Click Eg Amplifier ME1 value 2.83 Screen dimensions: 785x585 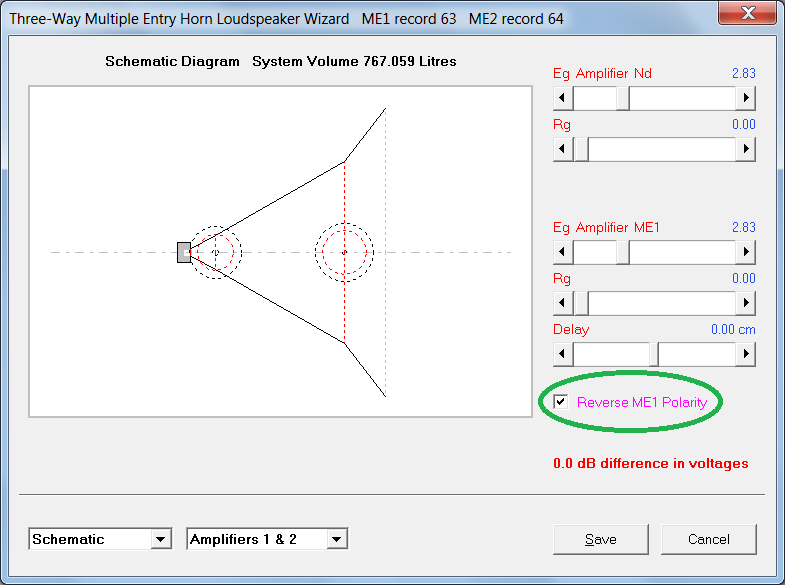[743, 228]
